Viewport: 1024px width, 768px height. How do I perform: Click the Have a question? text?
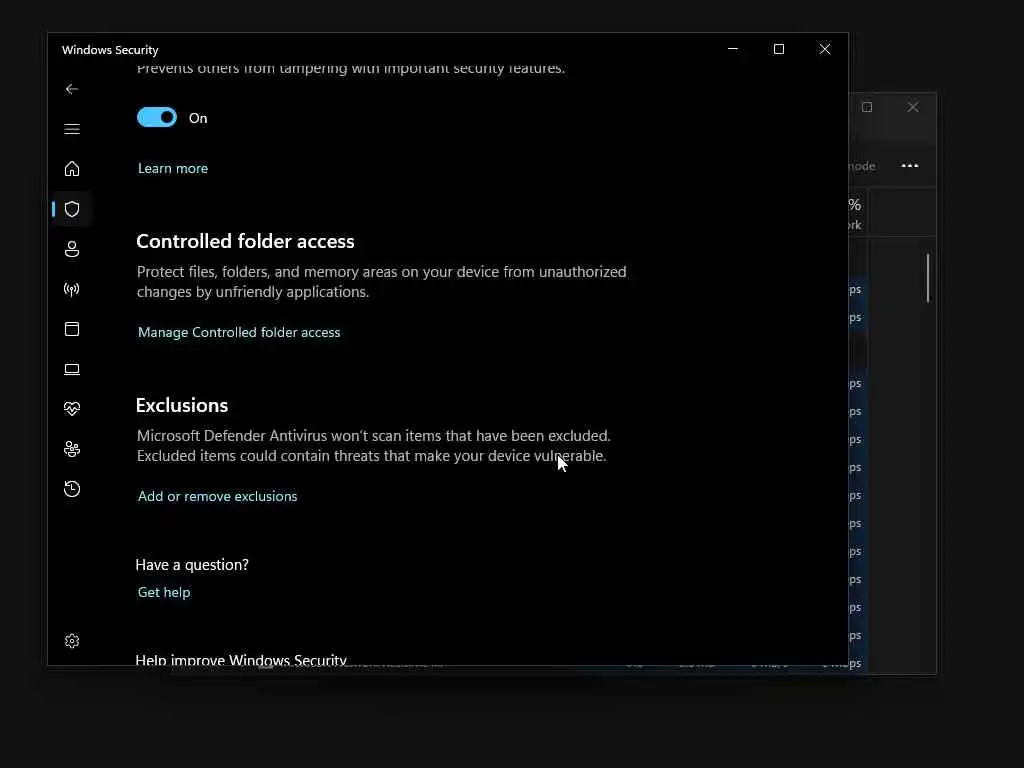tap(192, 565)
